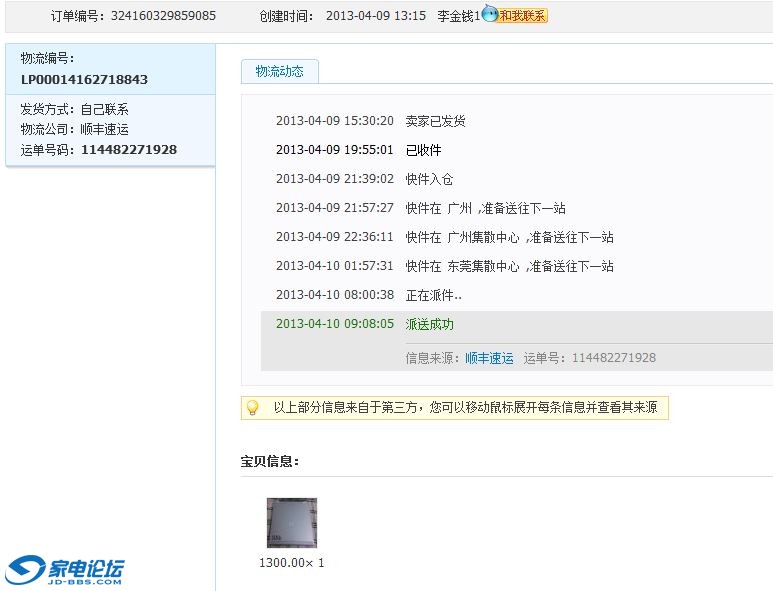Click the 运单号码 114482271928 in the left panel
The image size is (773, 591).
click(x=128, y=149)
